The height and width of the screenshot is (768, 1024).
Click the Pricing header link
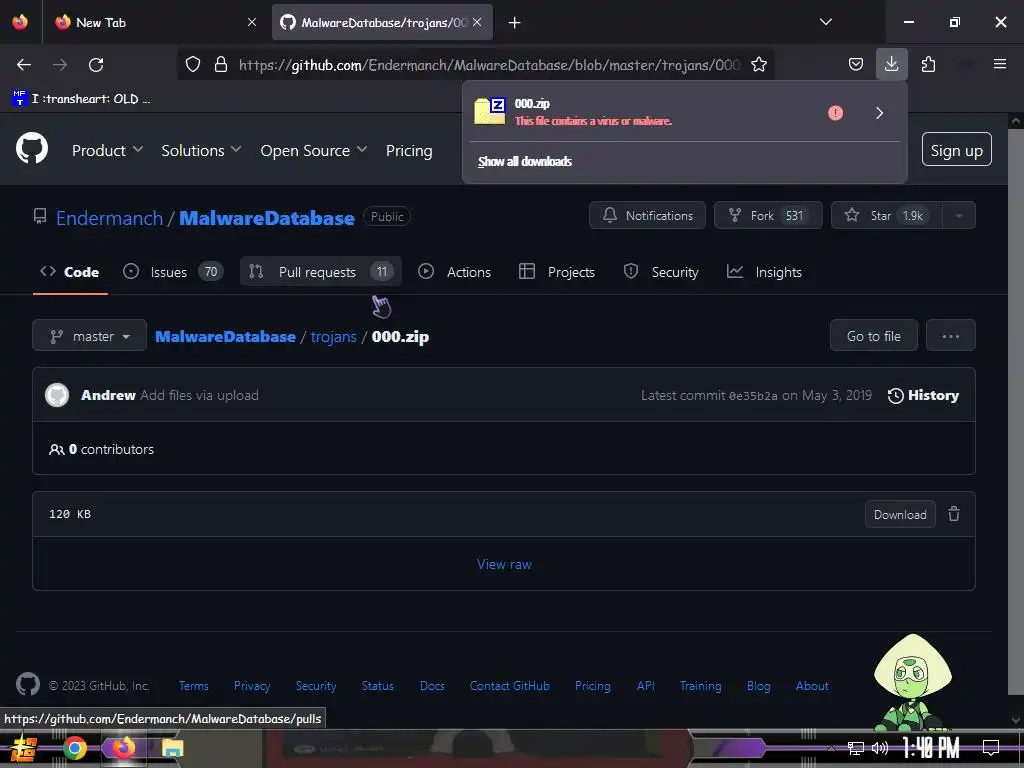(x=409, y=150)
